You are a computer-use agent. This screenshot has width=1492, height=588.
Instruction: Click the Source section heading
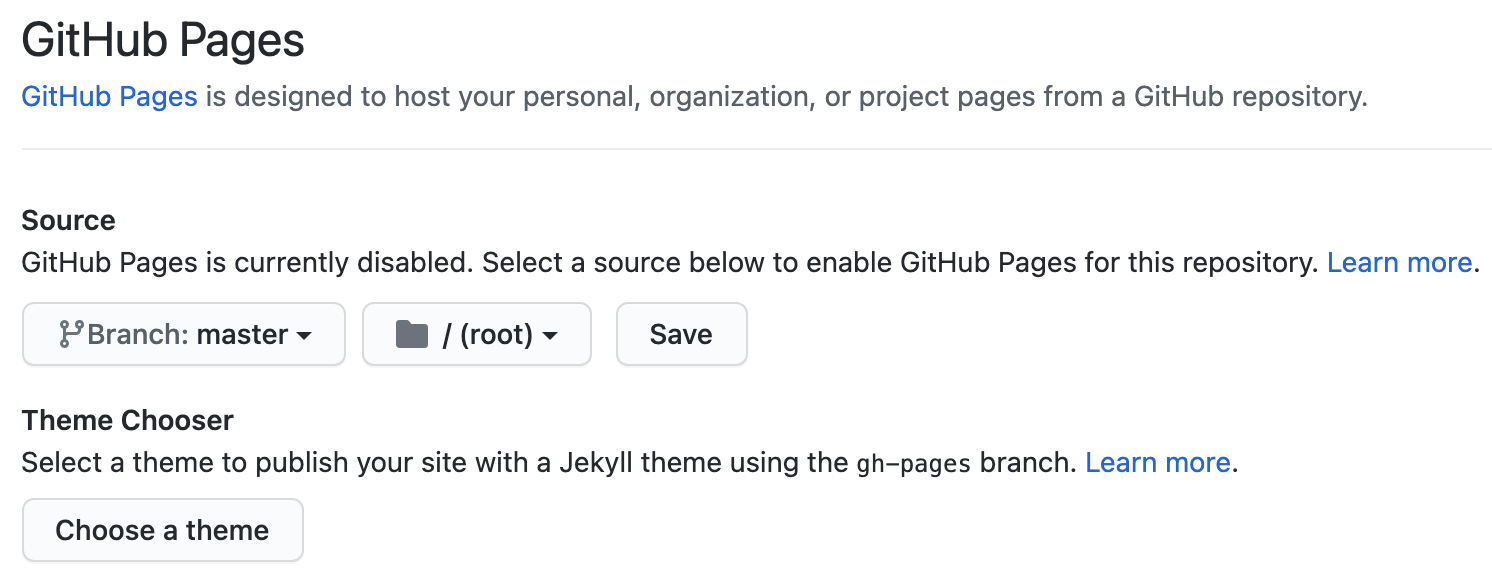[x=68, y=221]
